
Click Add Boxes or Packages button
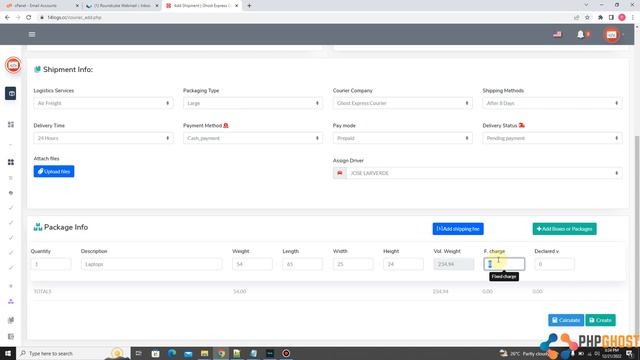pos(564,229)
